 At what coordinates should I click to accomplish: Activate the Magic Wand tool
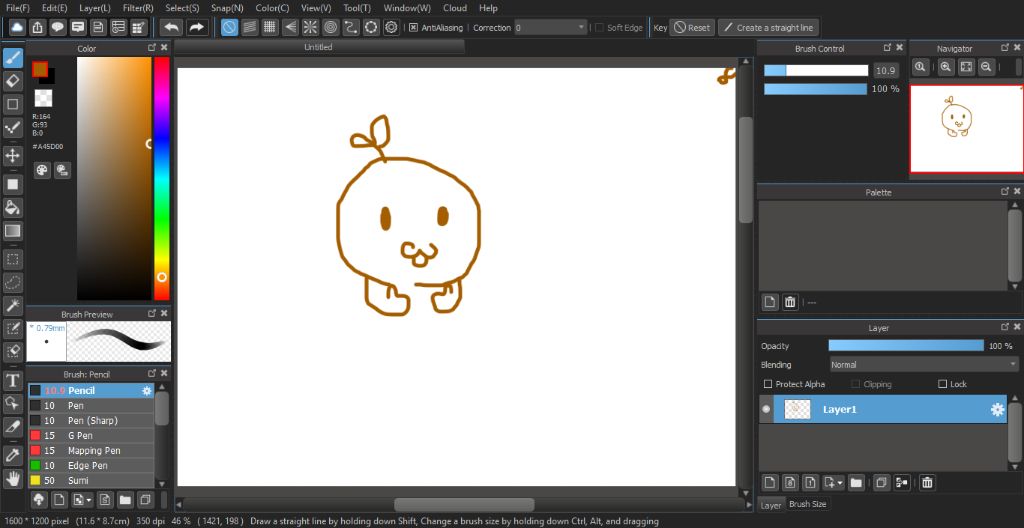coord(12,305)
